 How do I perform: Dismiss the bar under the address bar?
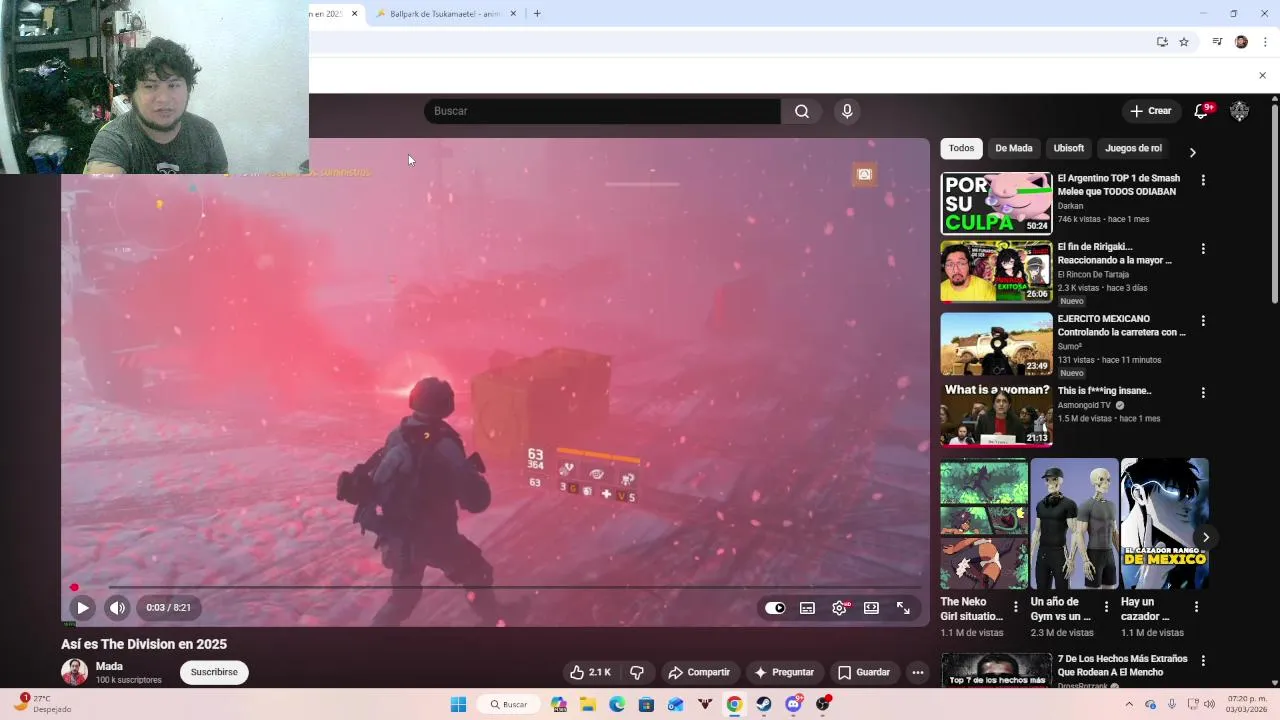(x=1262, y=75)
